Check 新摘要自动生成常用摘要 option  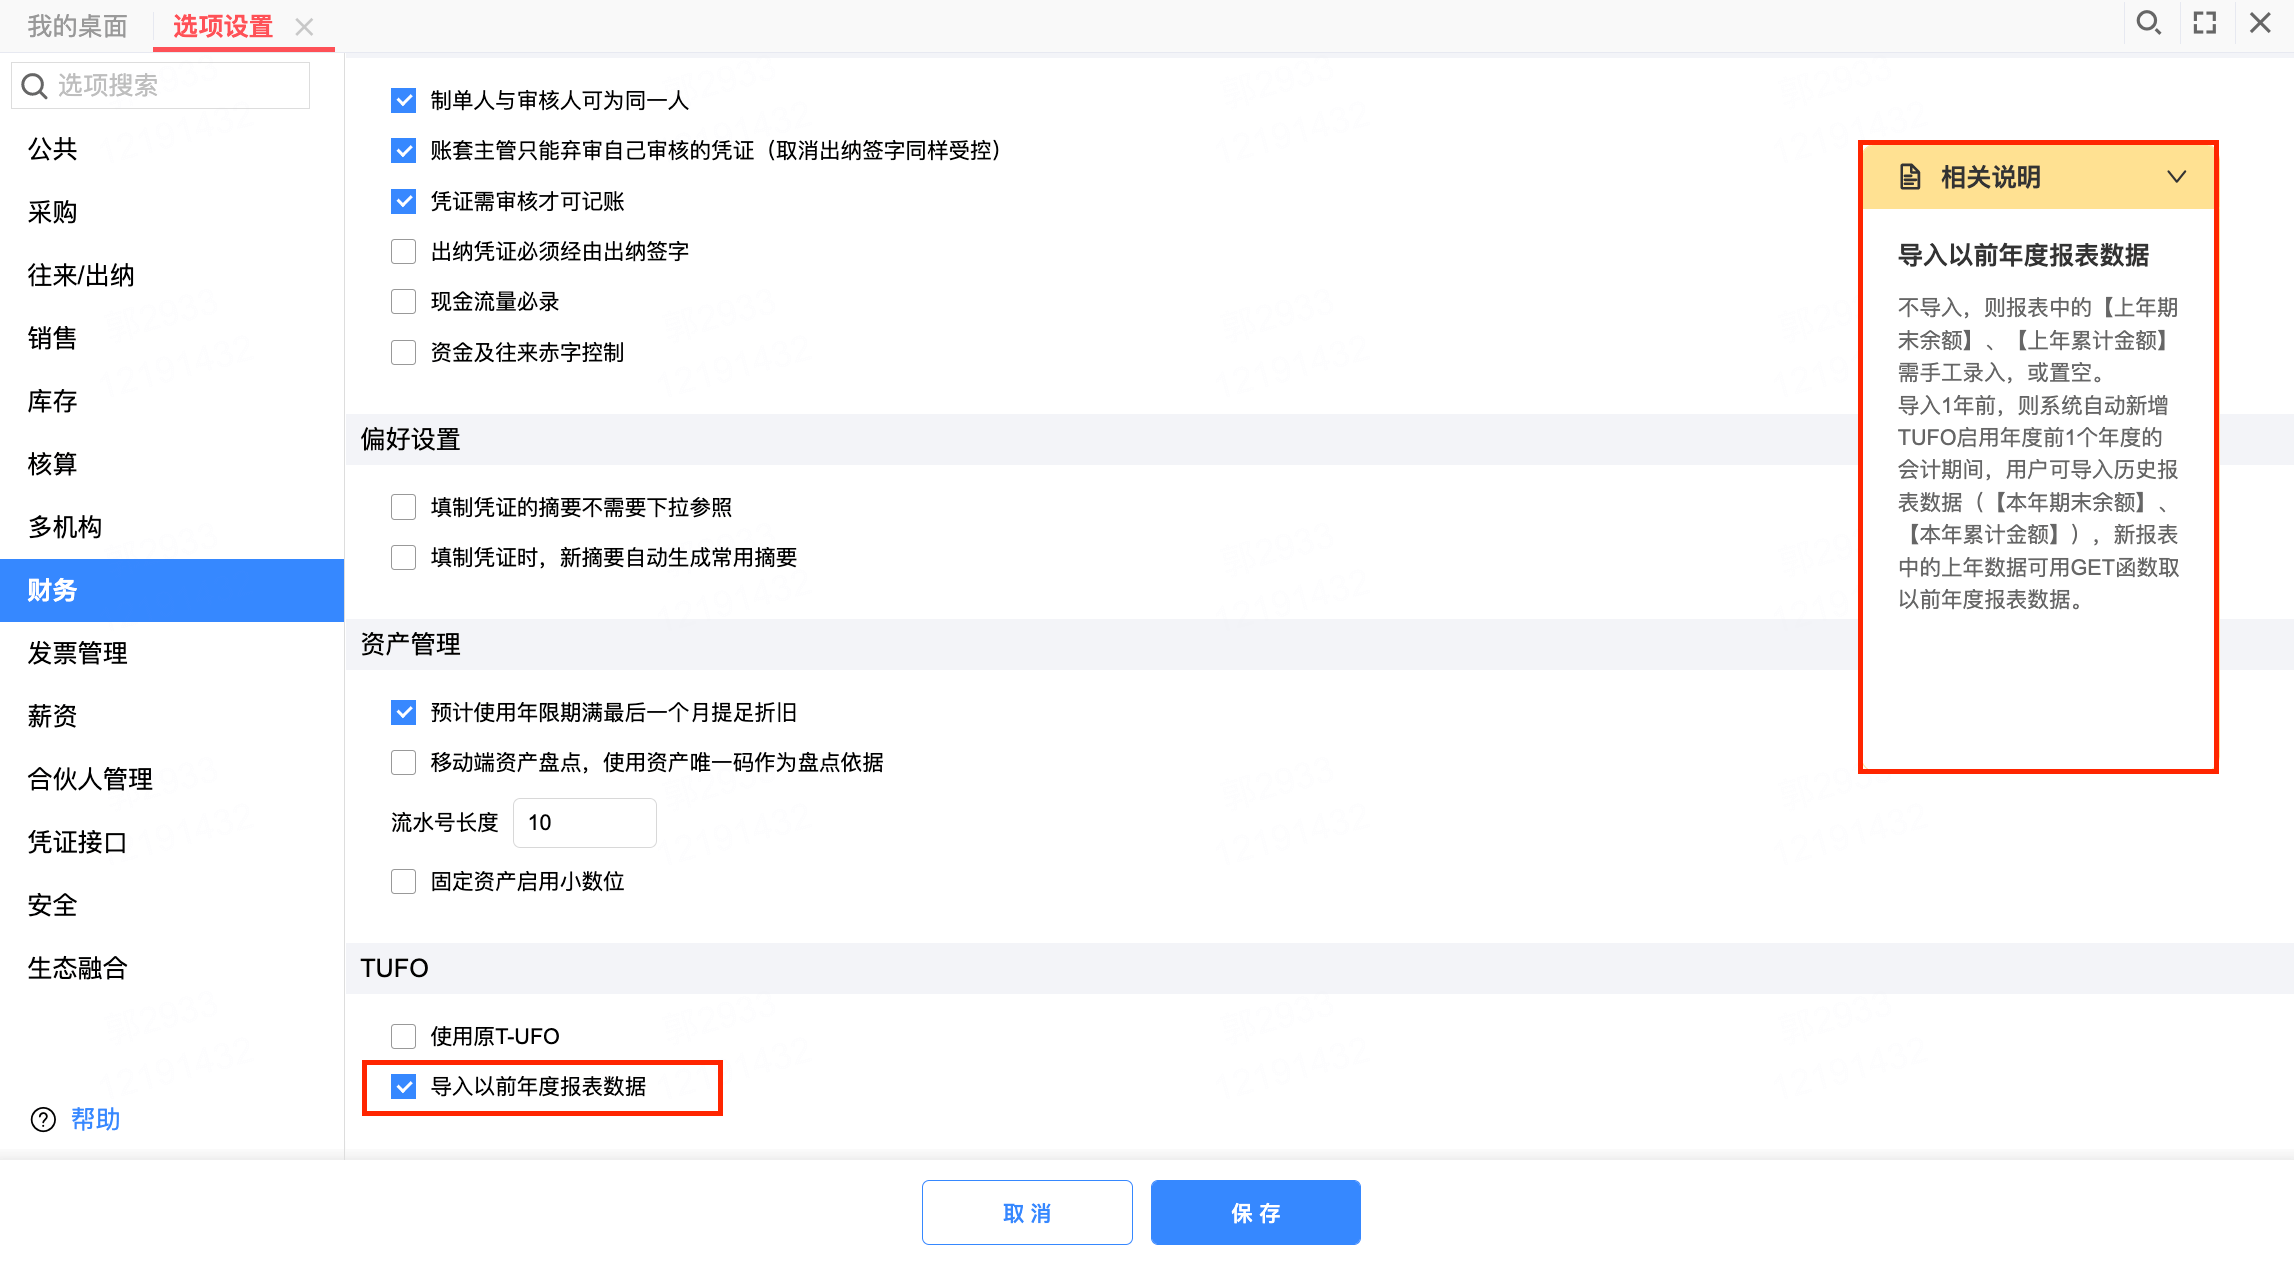click(403, 557)
